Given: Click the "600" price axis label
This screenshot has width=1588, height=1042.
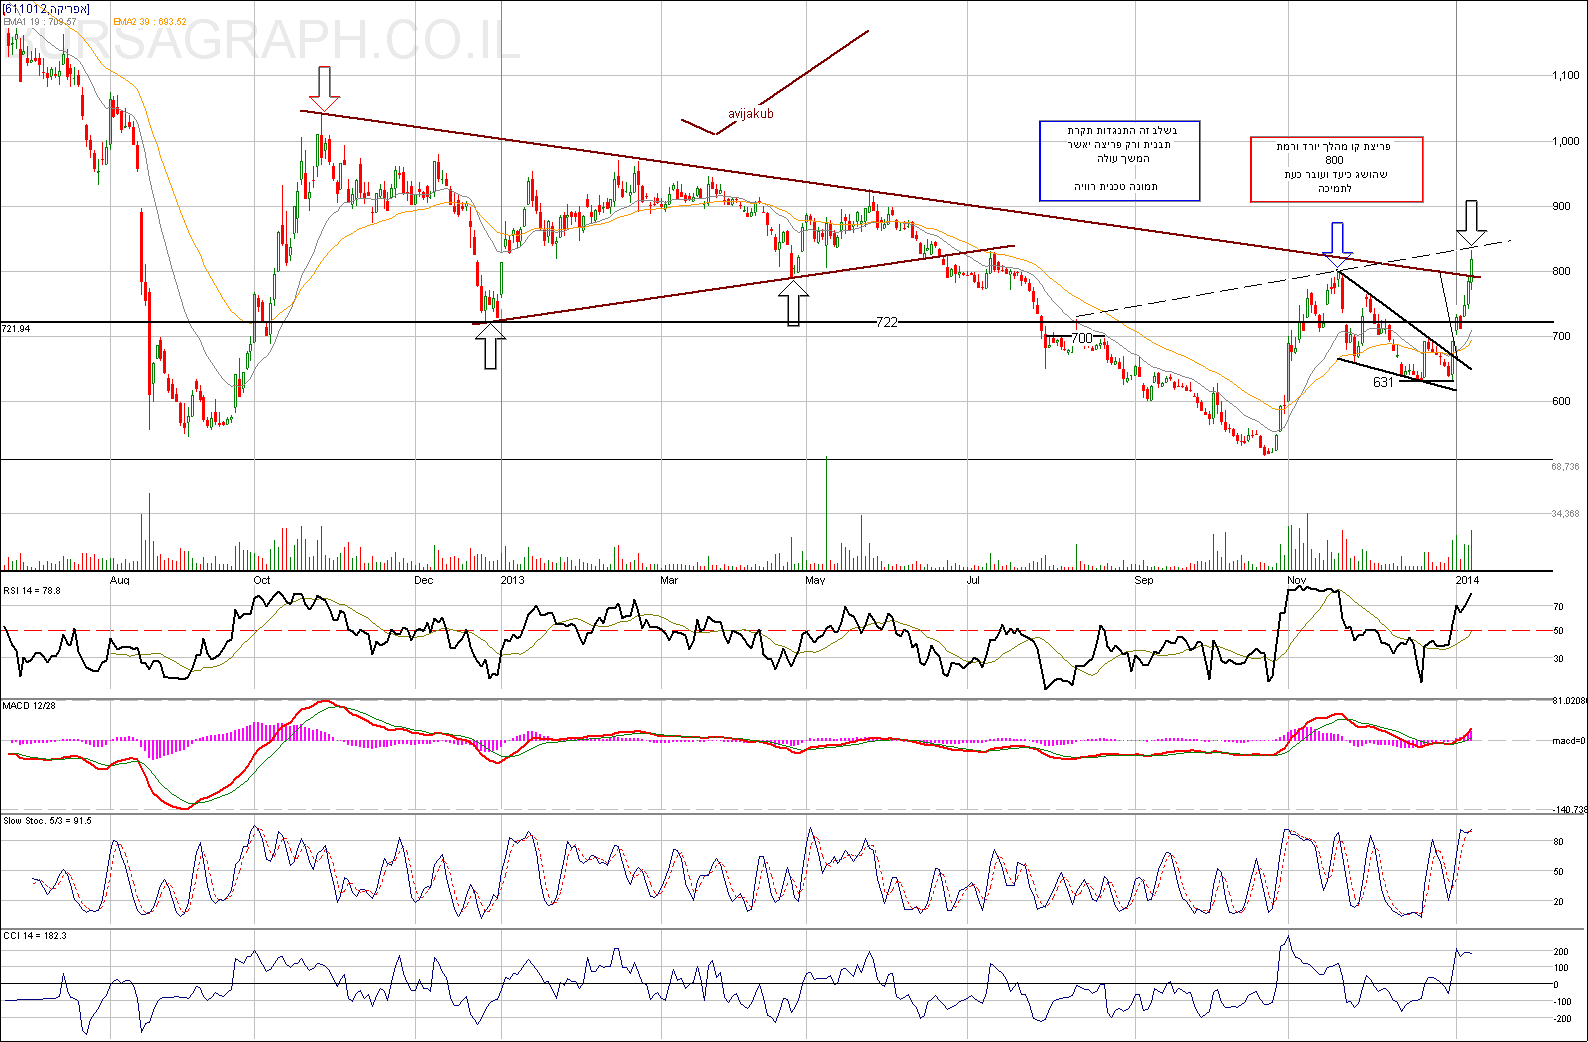Looking at the screenshot, I should [x=1561, y=401].
